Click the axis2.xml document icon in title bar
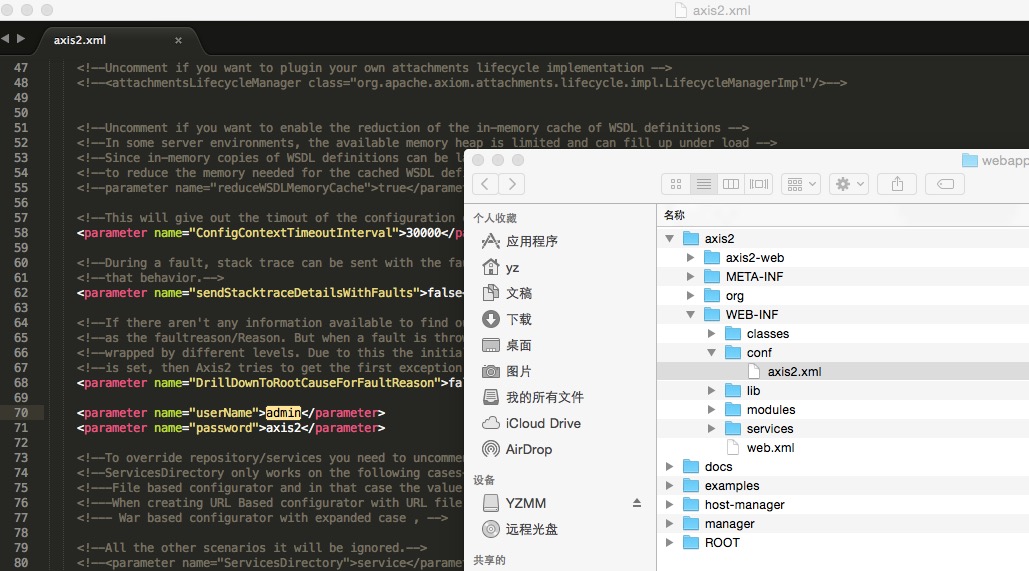 681,10
